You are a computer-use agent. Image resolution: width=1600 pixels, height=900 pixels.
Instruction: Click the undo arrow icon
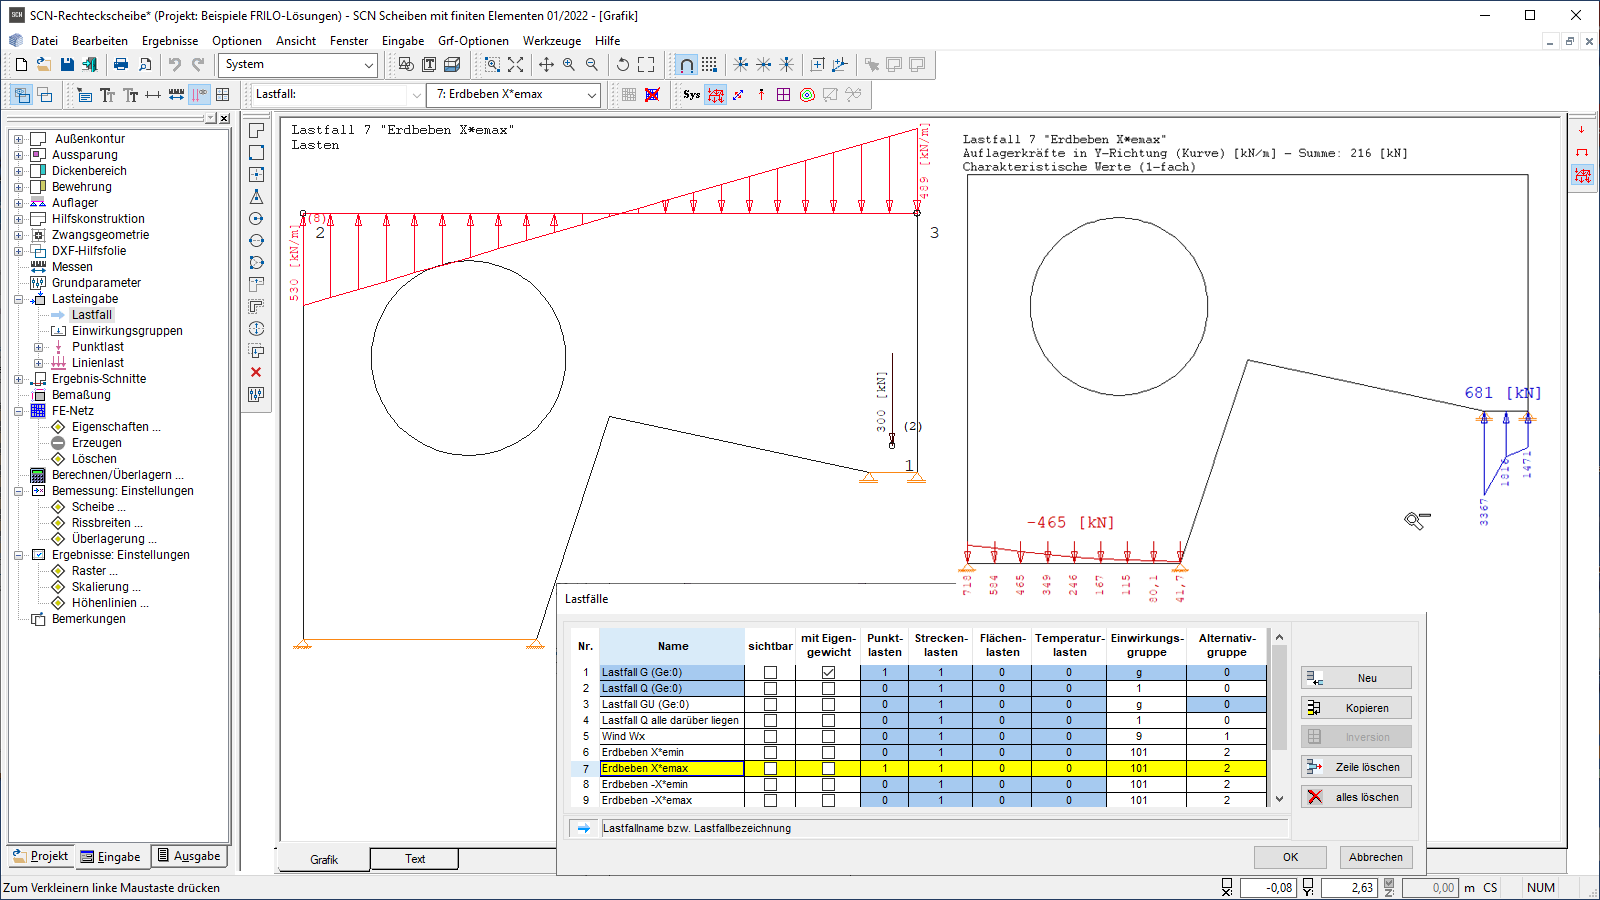click(x=175, y=64)
